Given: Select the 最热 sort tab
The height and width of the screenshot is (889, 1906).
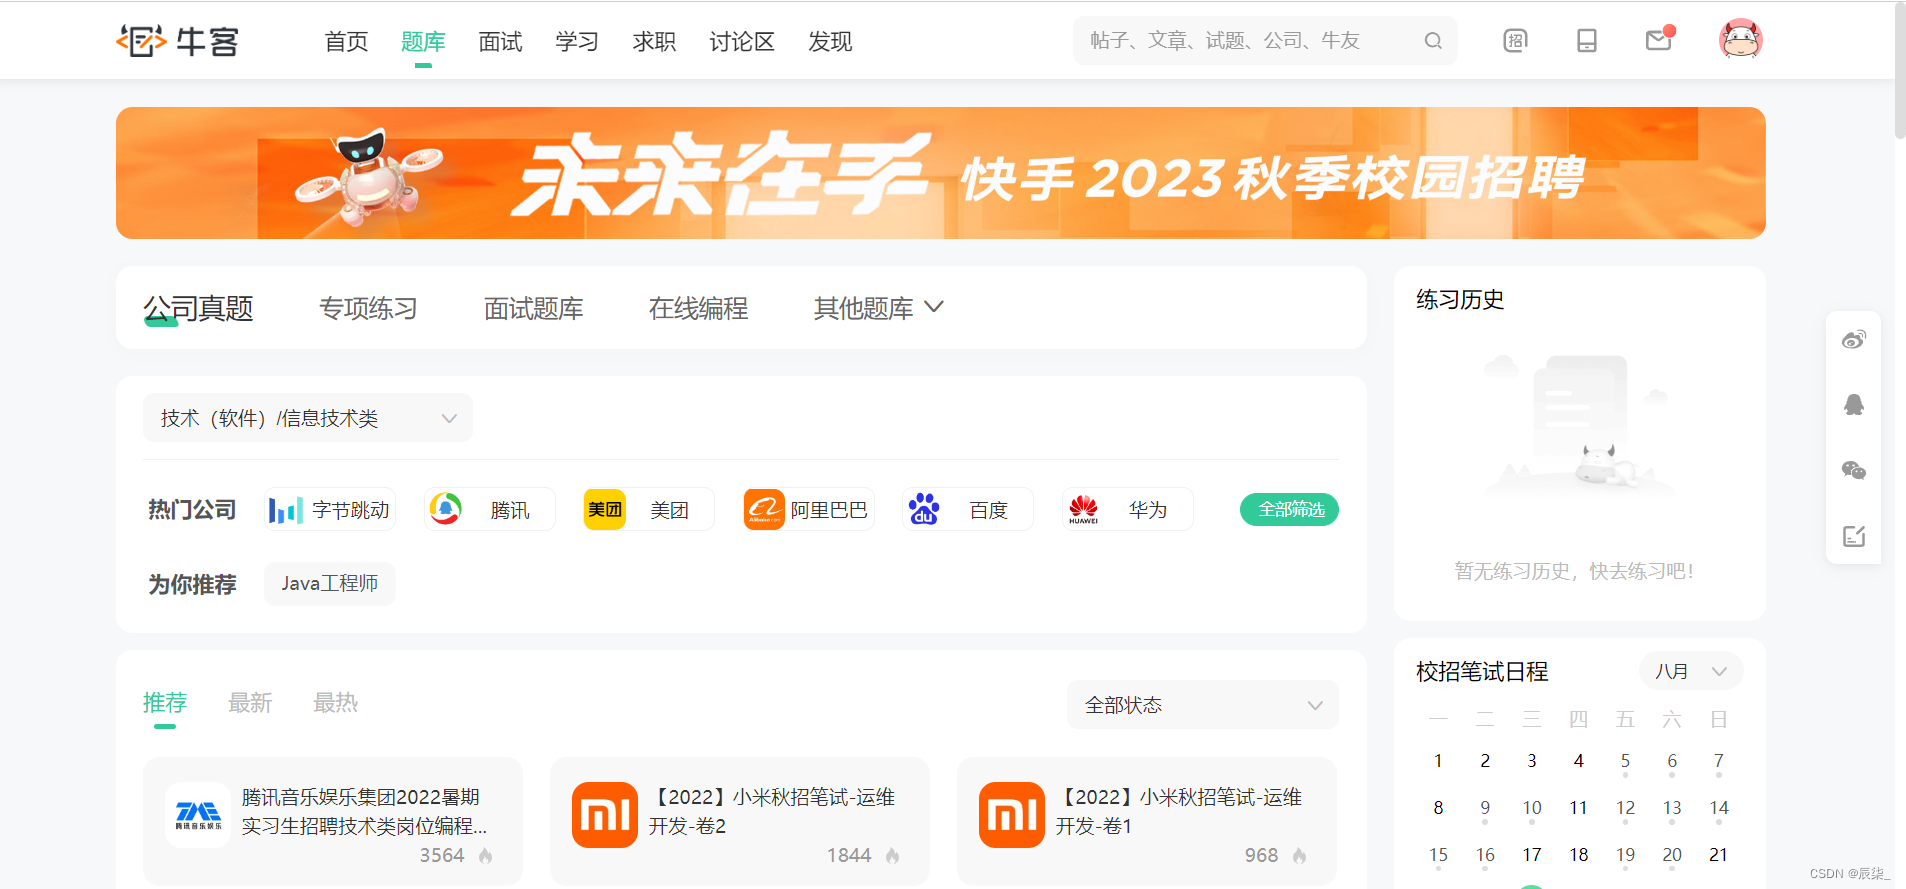Looking at the screenshot, I should click(335, 703).
